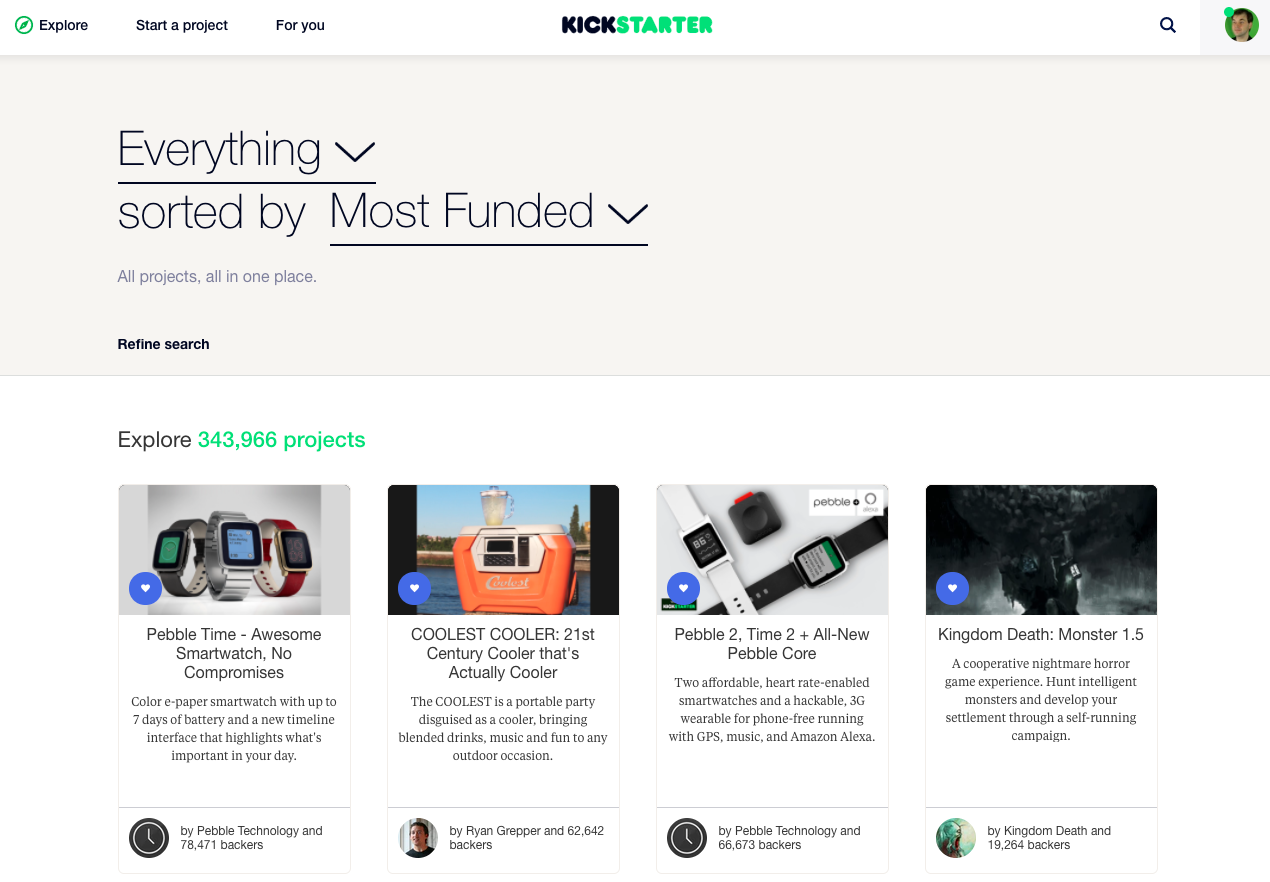Open the Kingdom Death: Monster 1.5 title link
This screenshot has width=1270, height=882.
point(1041,634)
